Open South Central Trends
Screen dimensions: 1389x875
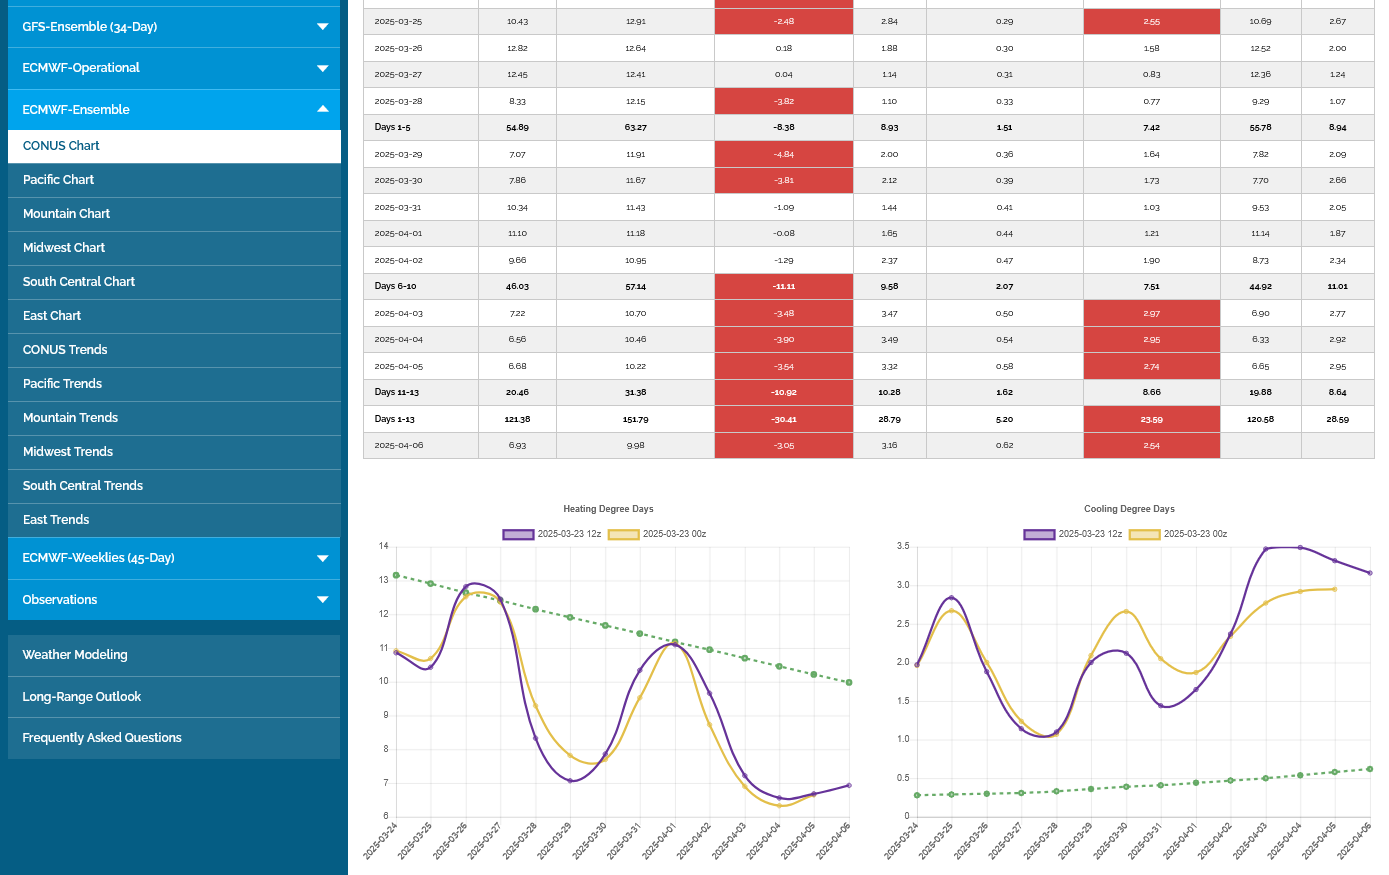[x=83, y=486]
